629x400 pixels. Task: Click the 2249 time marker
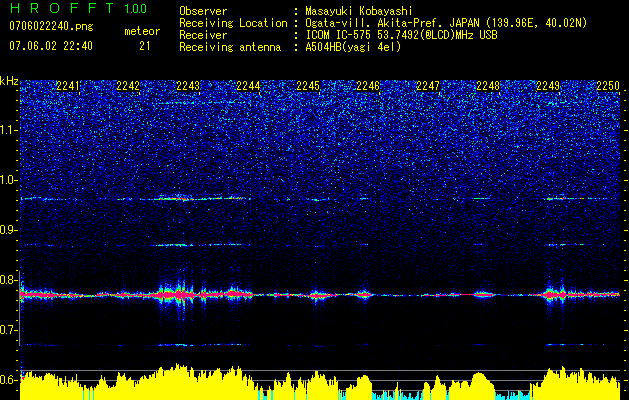[548, 86]
